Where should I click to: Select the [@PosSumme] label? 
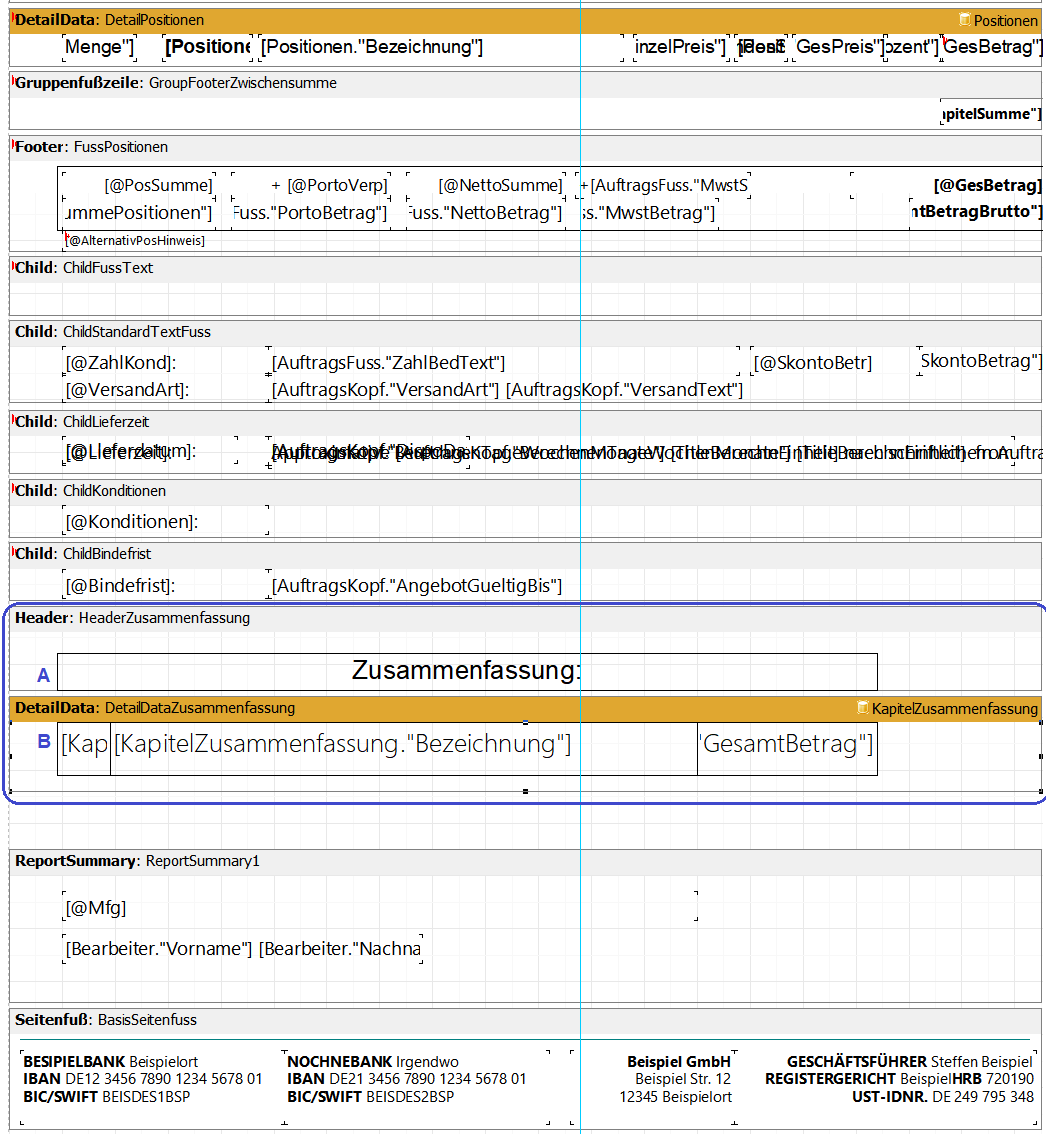point(139,185)
